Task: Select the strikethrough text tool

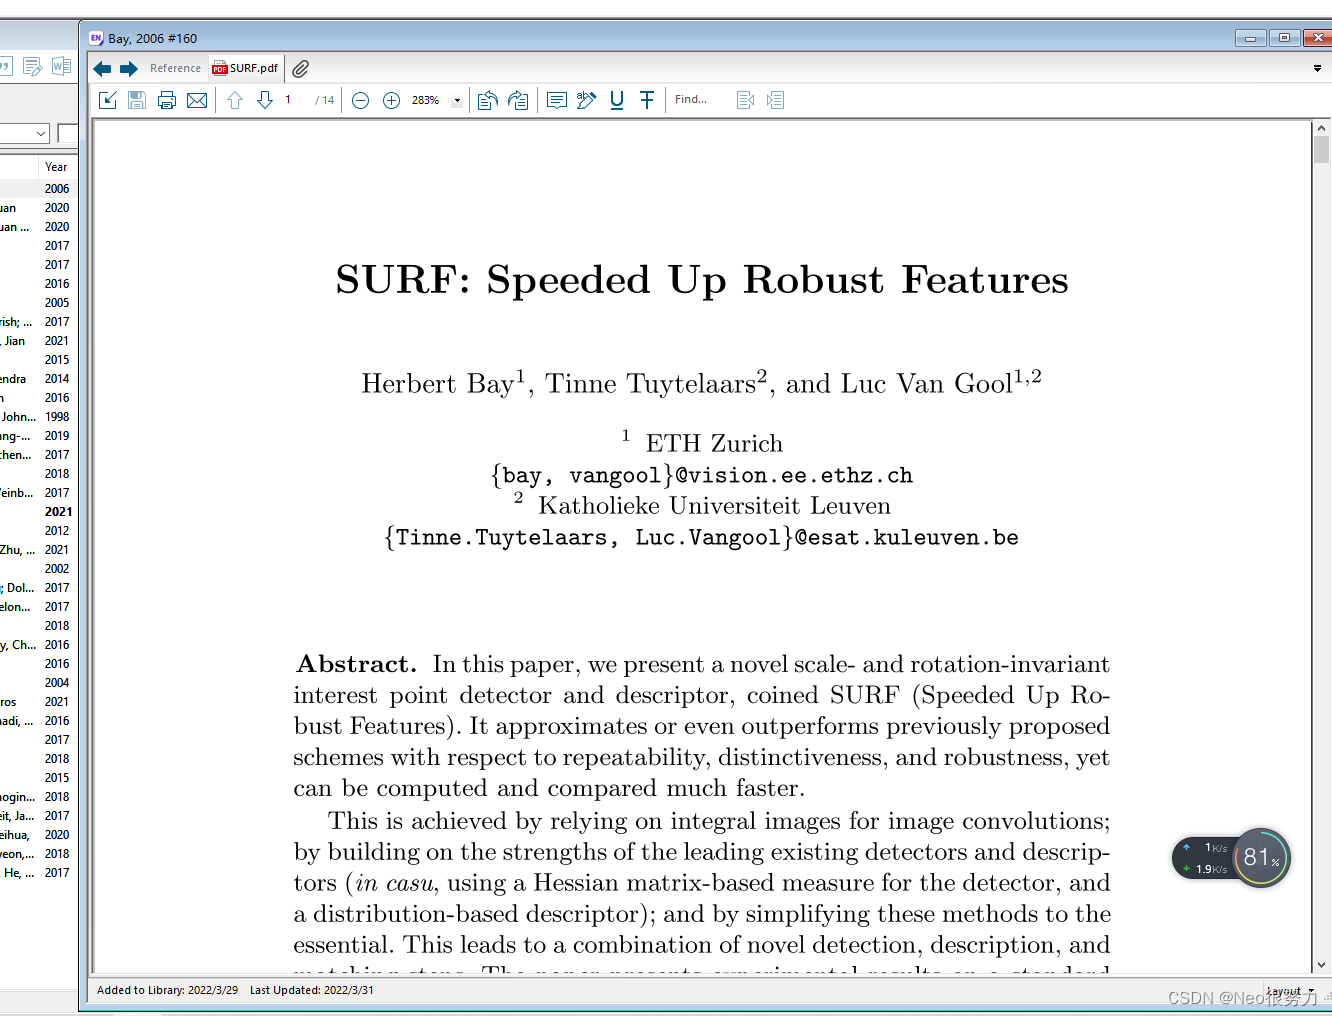Action: [x=647, y=100]
